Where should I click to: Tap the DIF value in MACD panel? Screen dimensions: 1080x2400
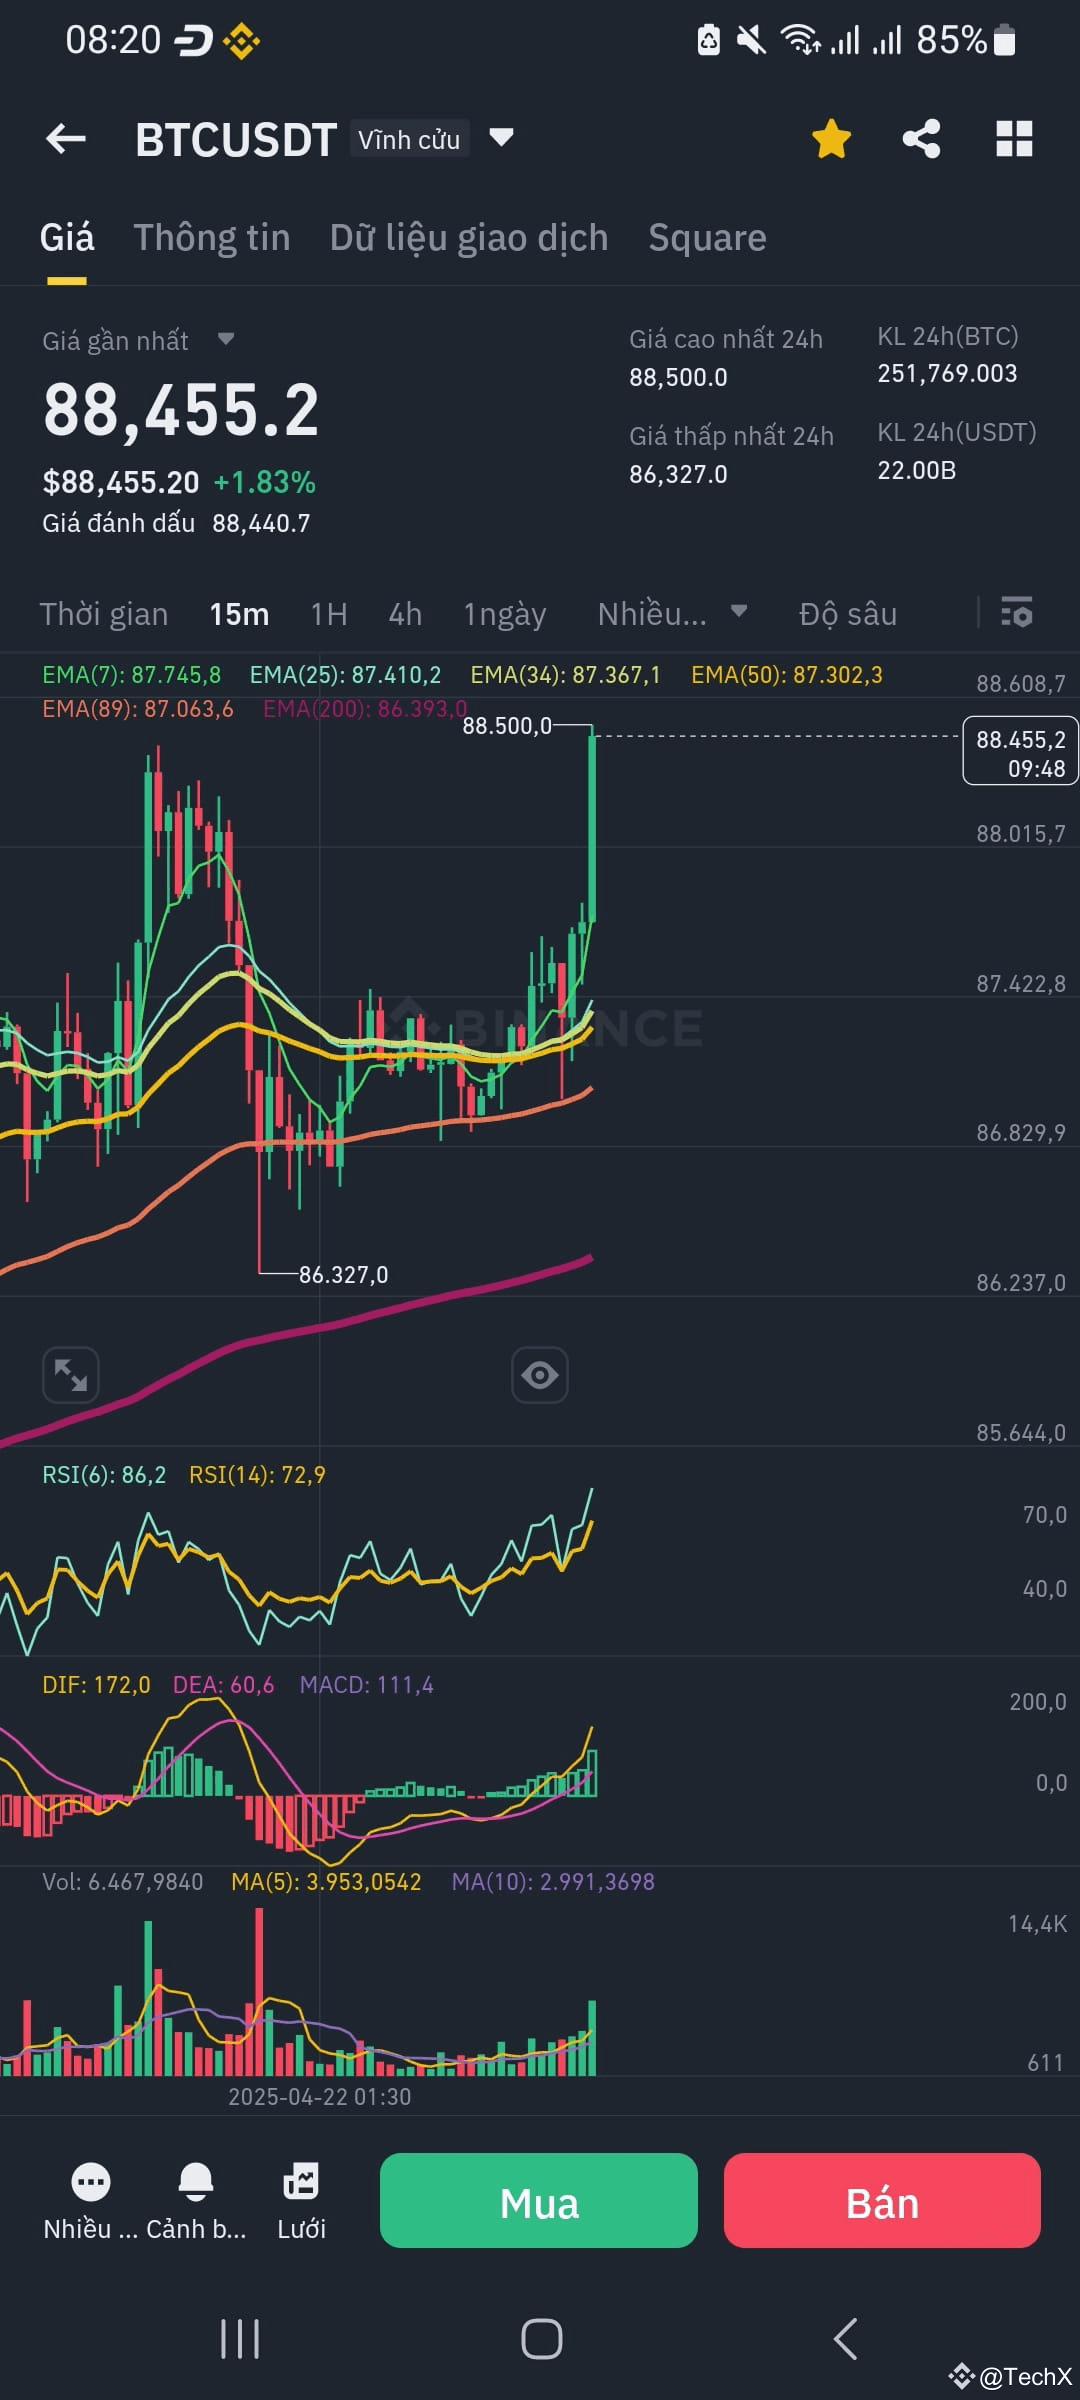(x=96, y=1685)
